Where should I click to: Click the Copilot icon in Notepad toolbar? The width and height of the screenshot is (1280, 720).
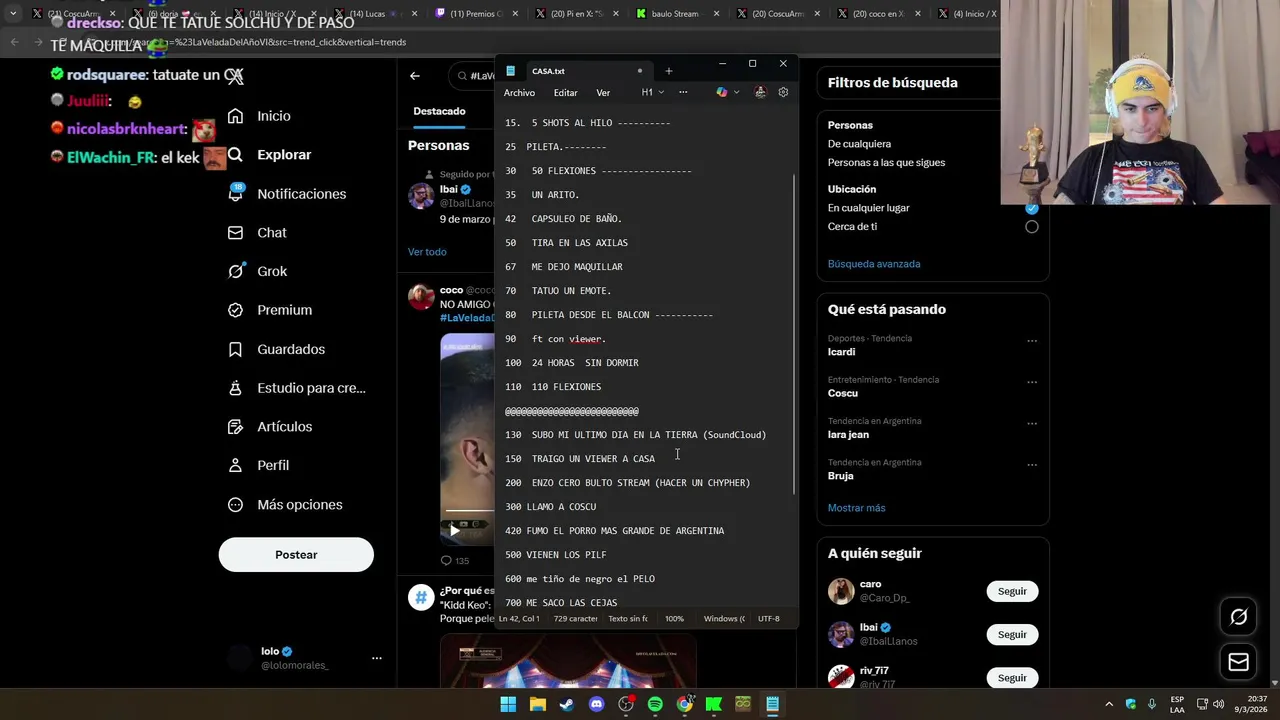(x=722, y=92)
